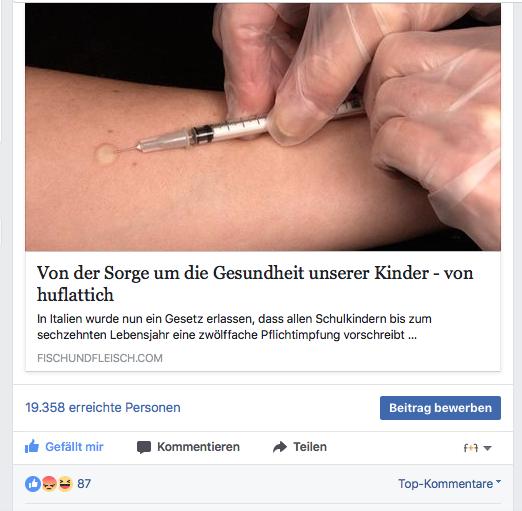Click the blue Like reaction icon
This screenshot has height=511, width=522.
coord(33,484)
